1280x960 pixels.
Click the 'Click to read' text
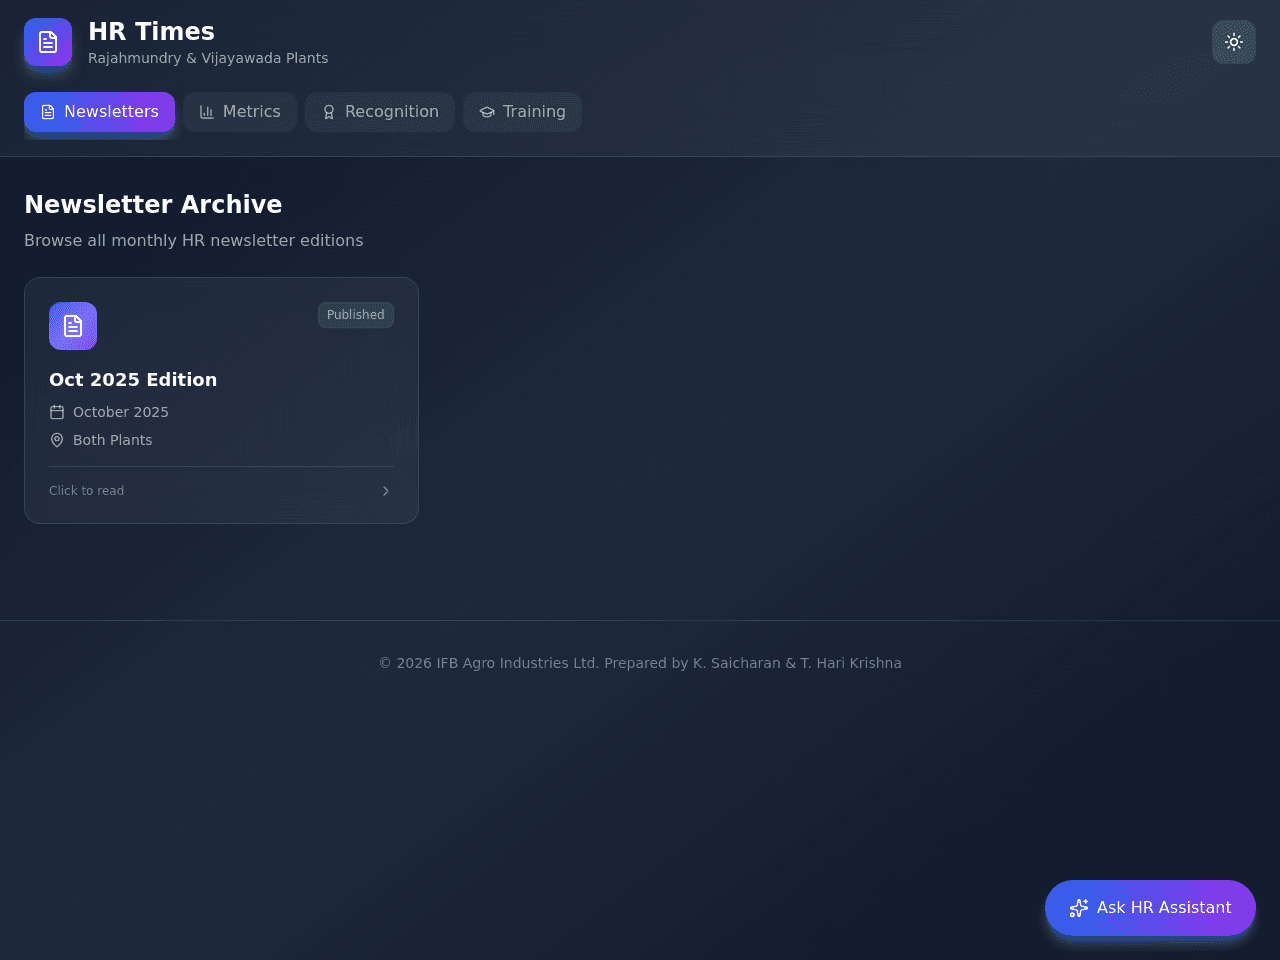(87, 491)
